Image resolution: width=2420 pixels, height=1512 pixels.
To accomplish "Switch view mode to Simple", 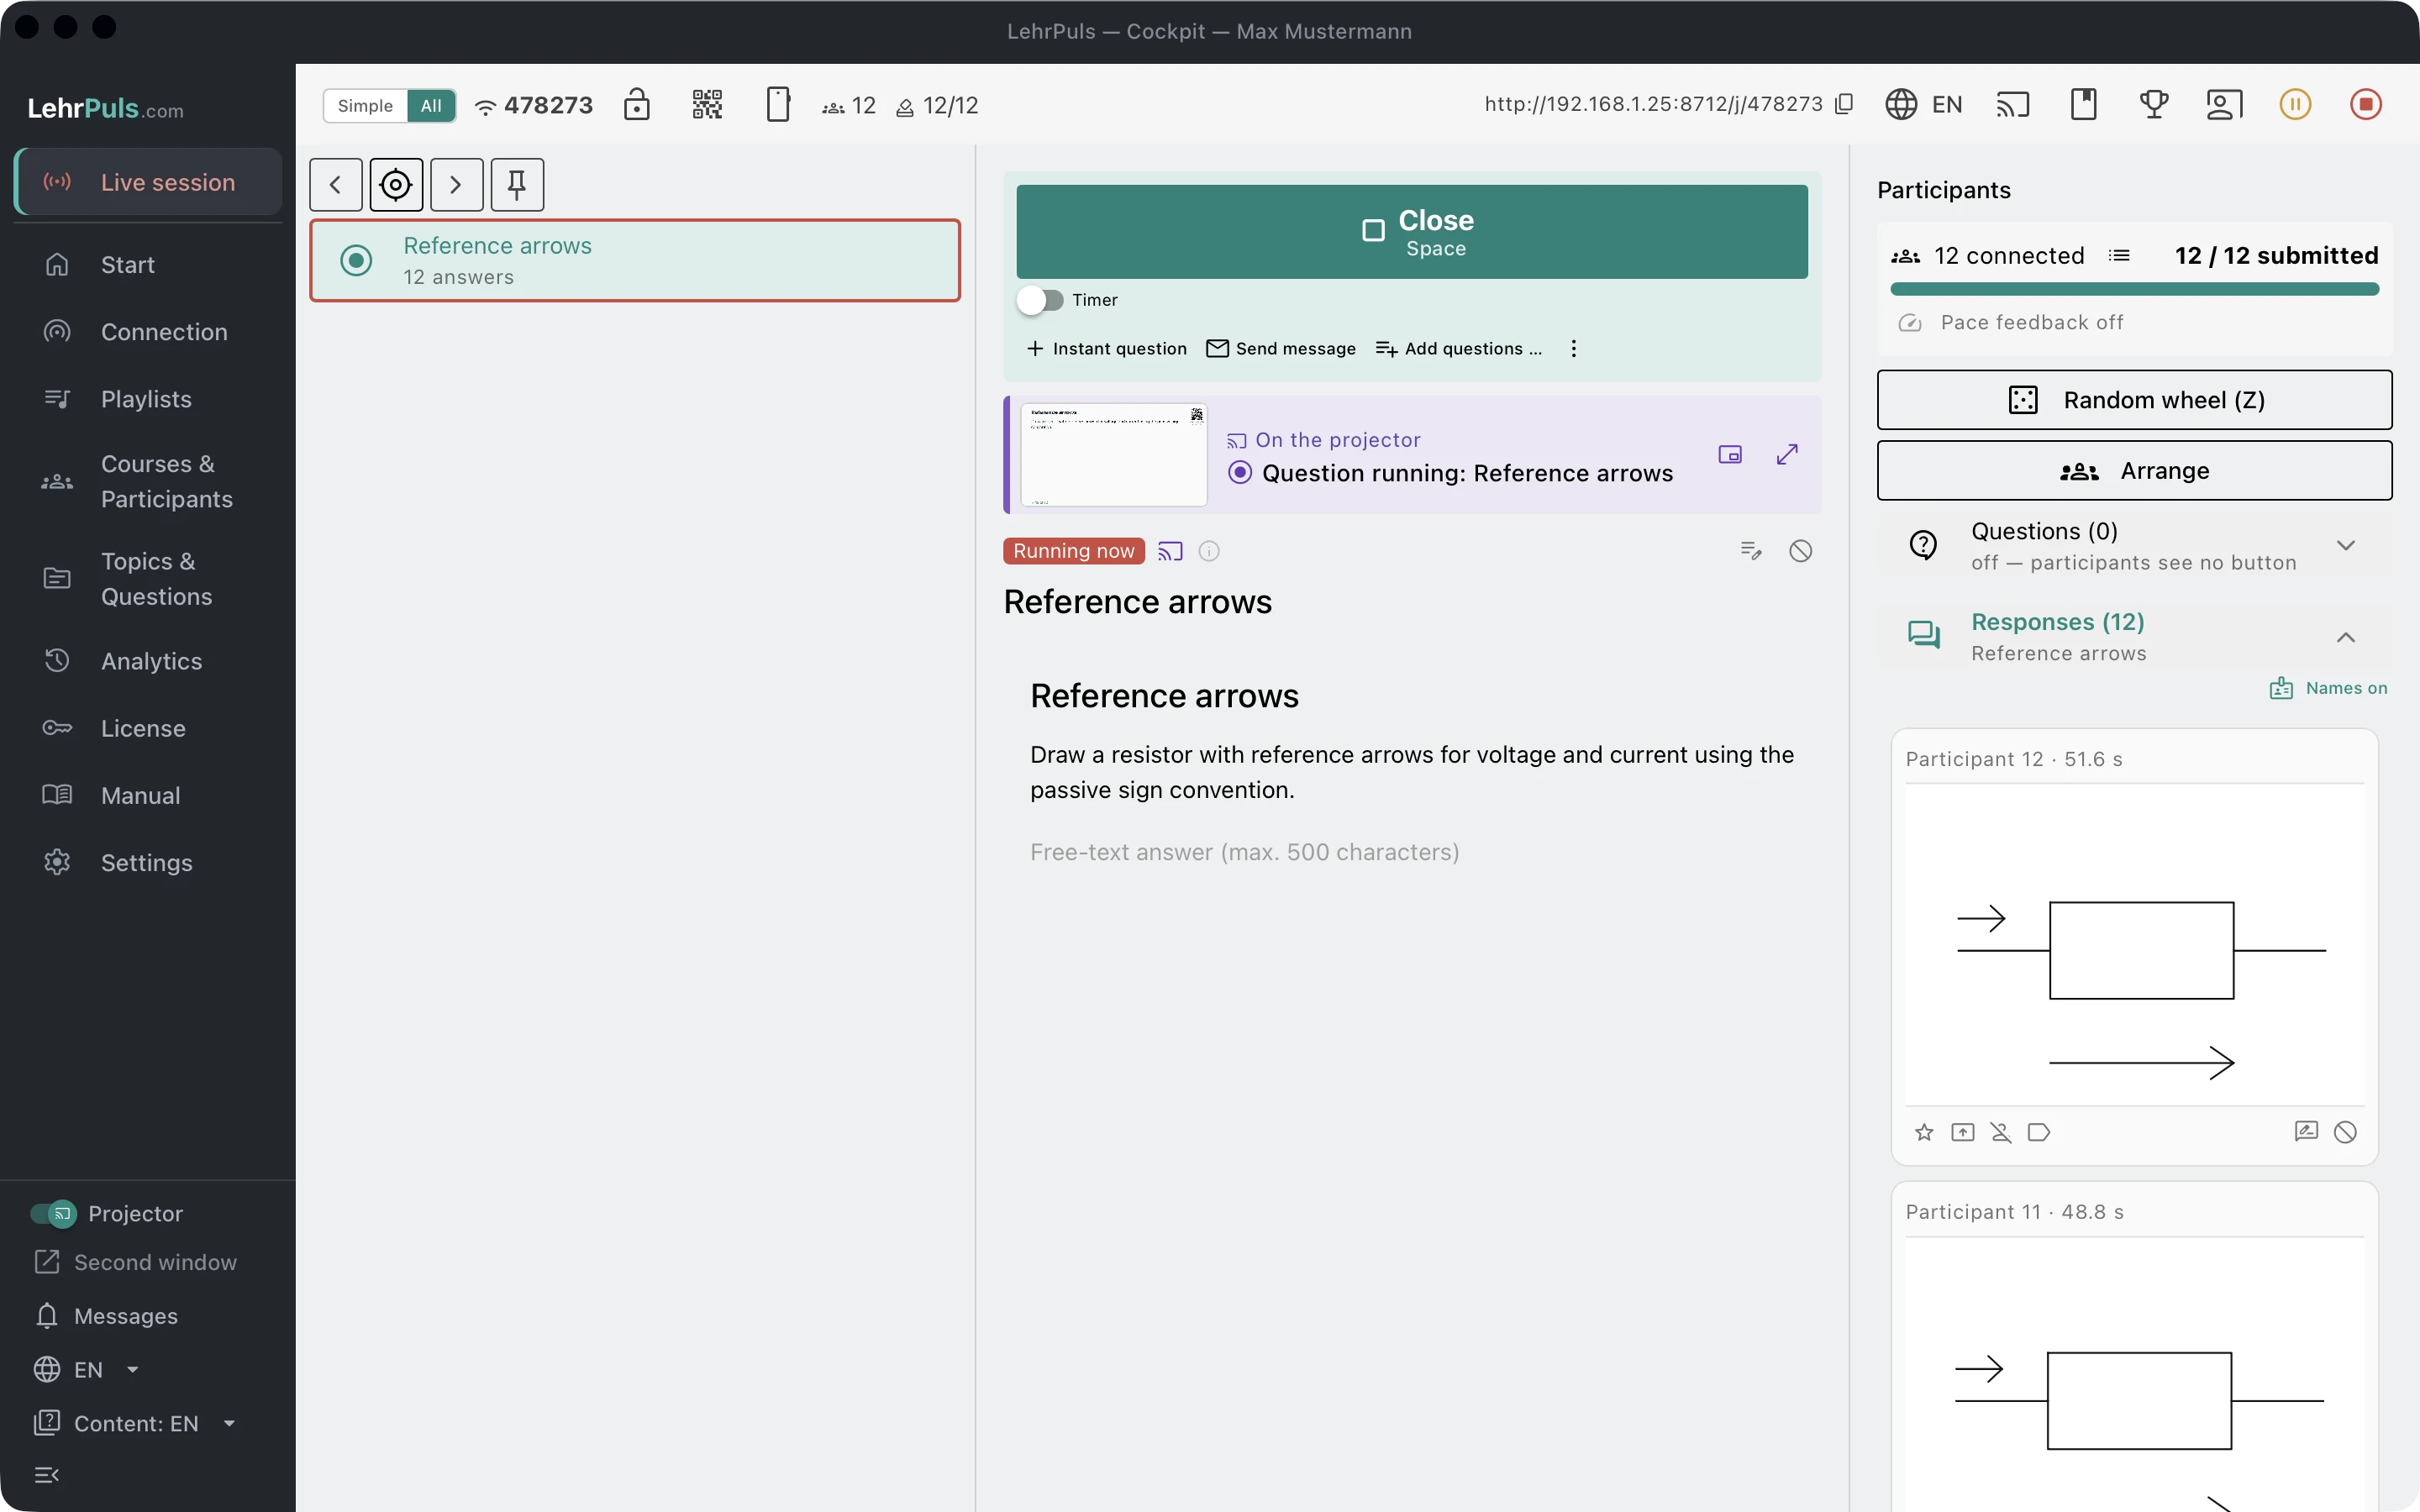I will point(365,105).
